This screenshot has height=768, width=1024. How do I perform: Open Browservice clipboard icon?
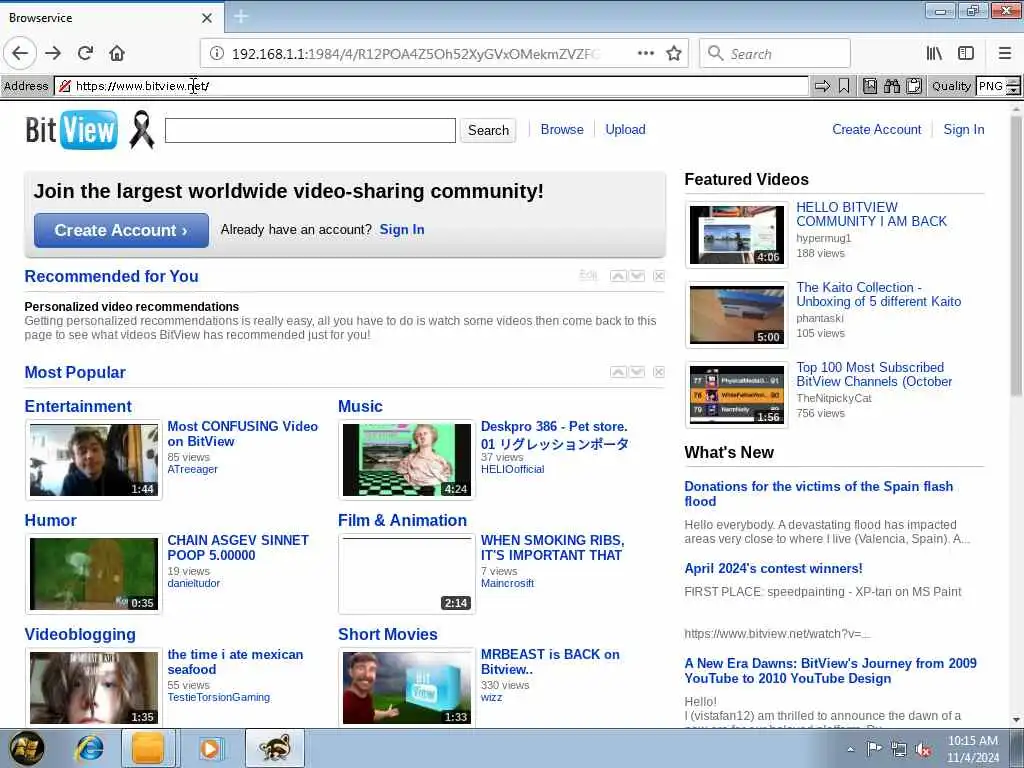tap(914, 86)
